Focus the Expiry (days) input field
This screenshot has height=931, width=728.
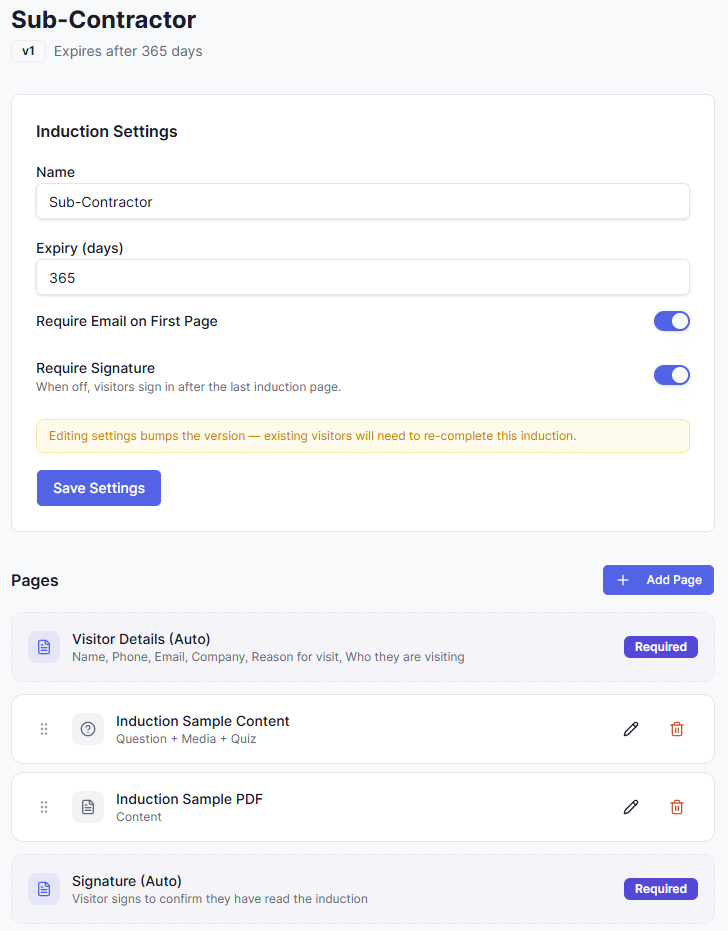[x=363, y=278]
